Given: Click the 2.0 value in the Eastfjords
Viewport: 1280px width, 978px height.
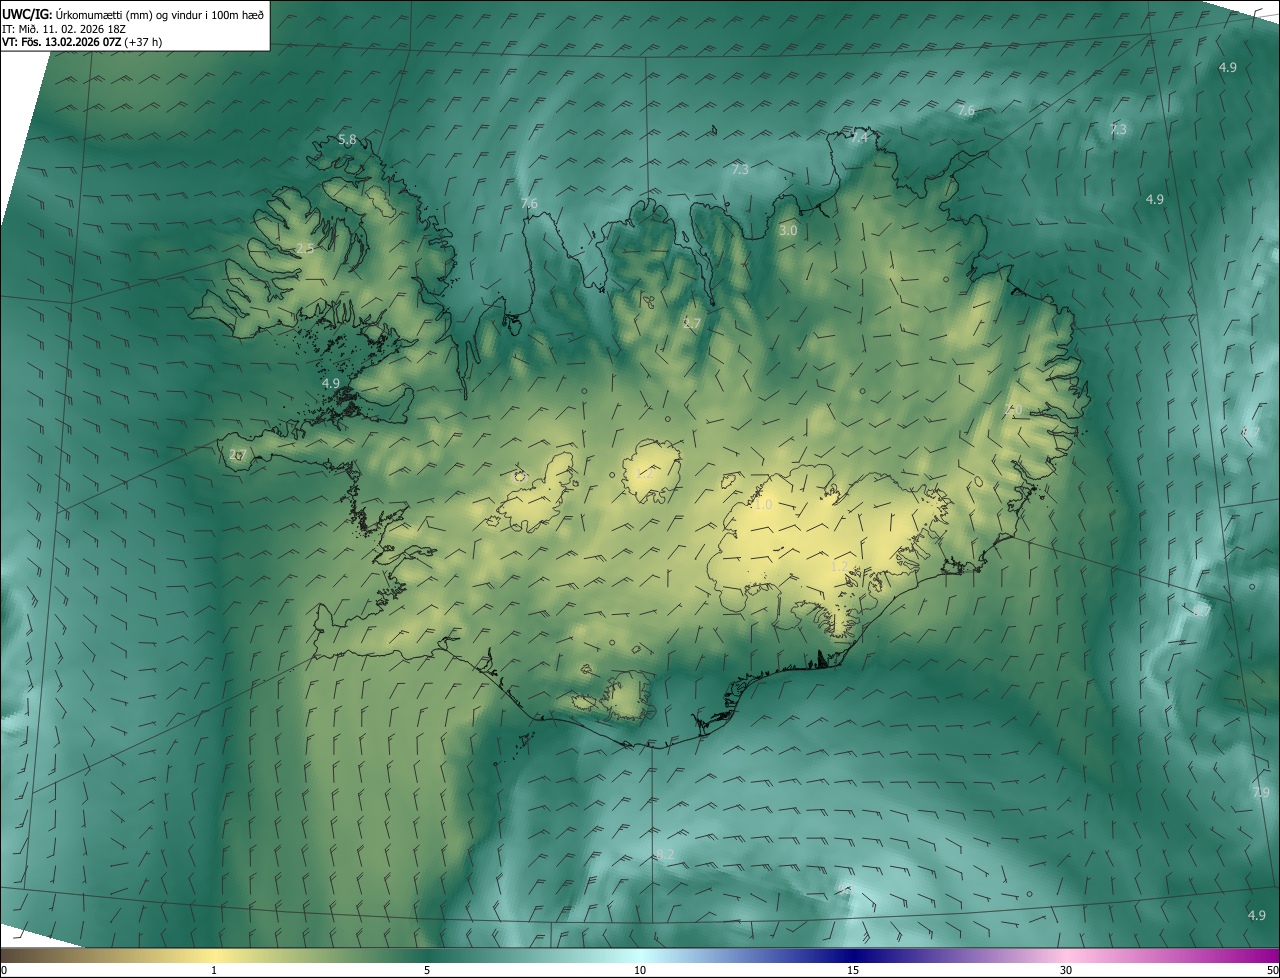Looking at the screenshot, I should tap(1013, 410).
